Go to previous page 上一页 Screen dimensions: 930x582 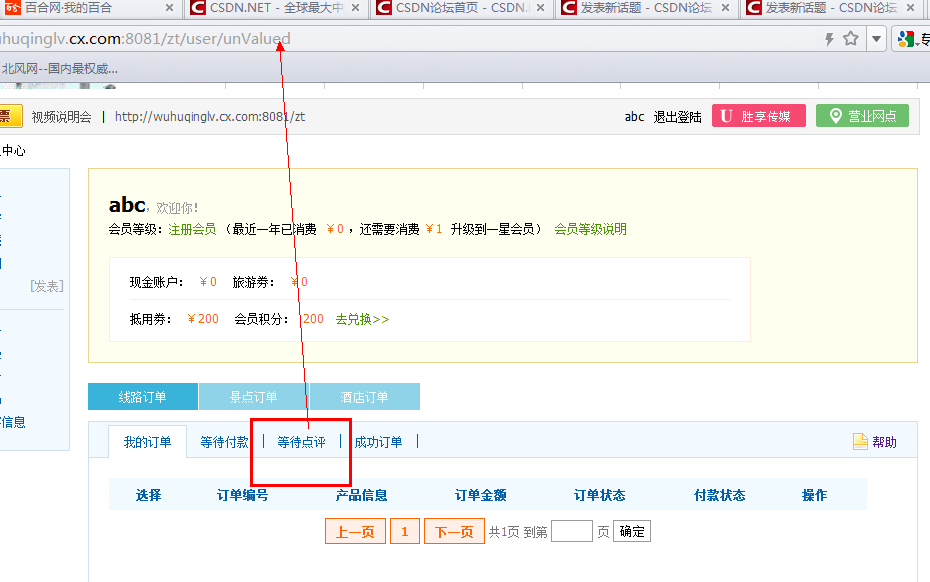click(355, 531)
